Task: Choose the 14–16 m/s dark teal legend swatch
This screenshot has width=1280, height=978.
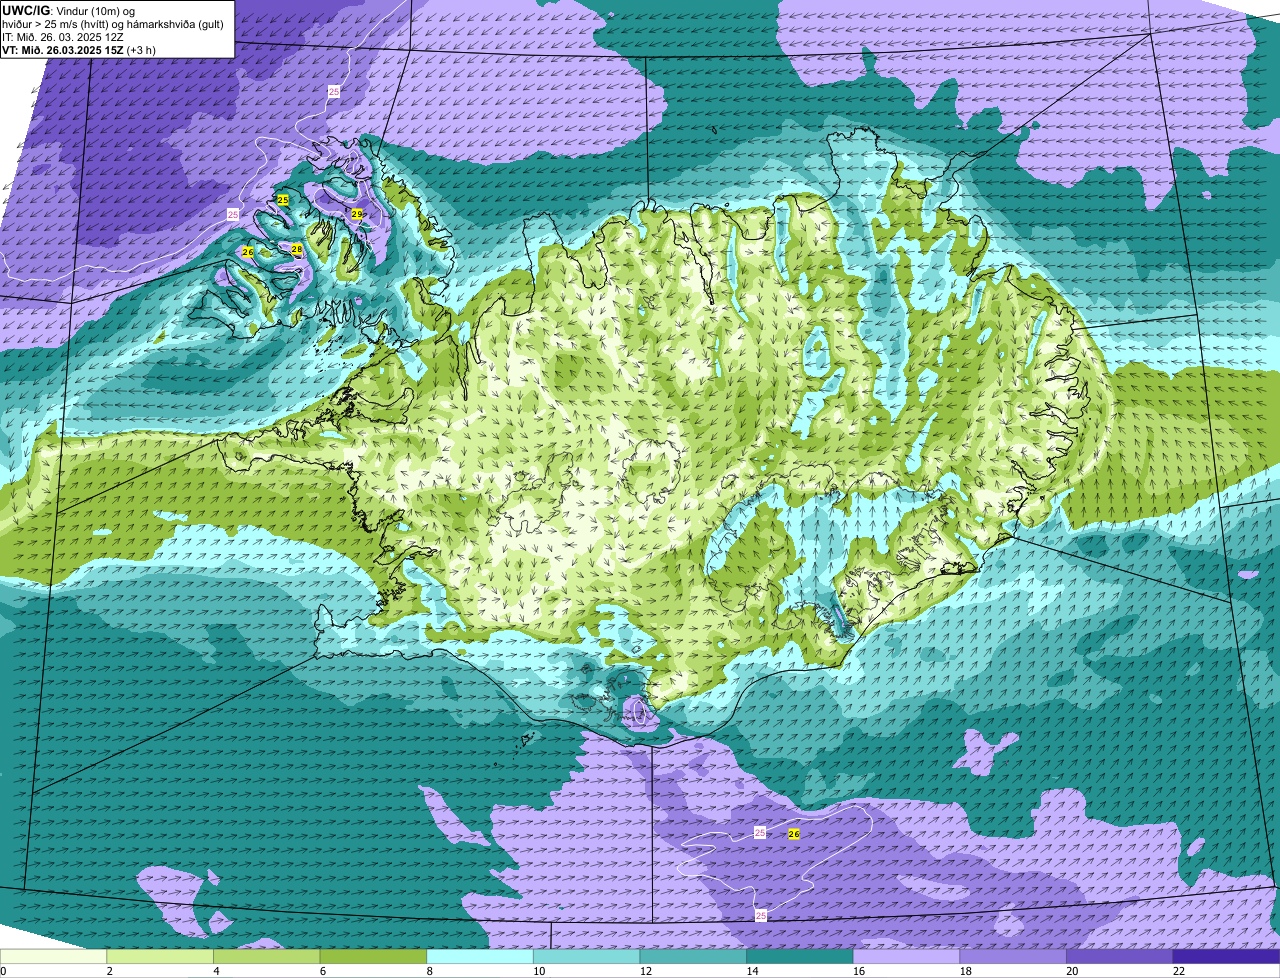Action: coord(800,956)
